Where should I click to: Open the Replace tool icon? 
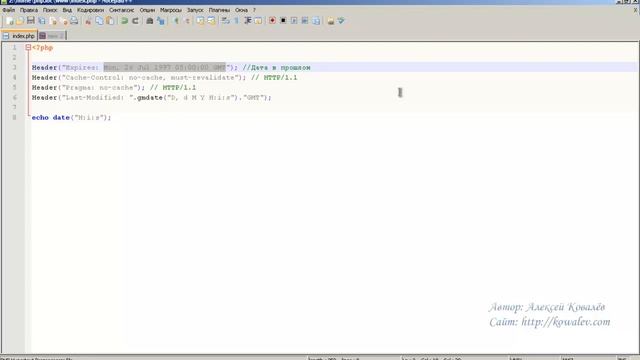161,21
